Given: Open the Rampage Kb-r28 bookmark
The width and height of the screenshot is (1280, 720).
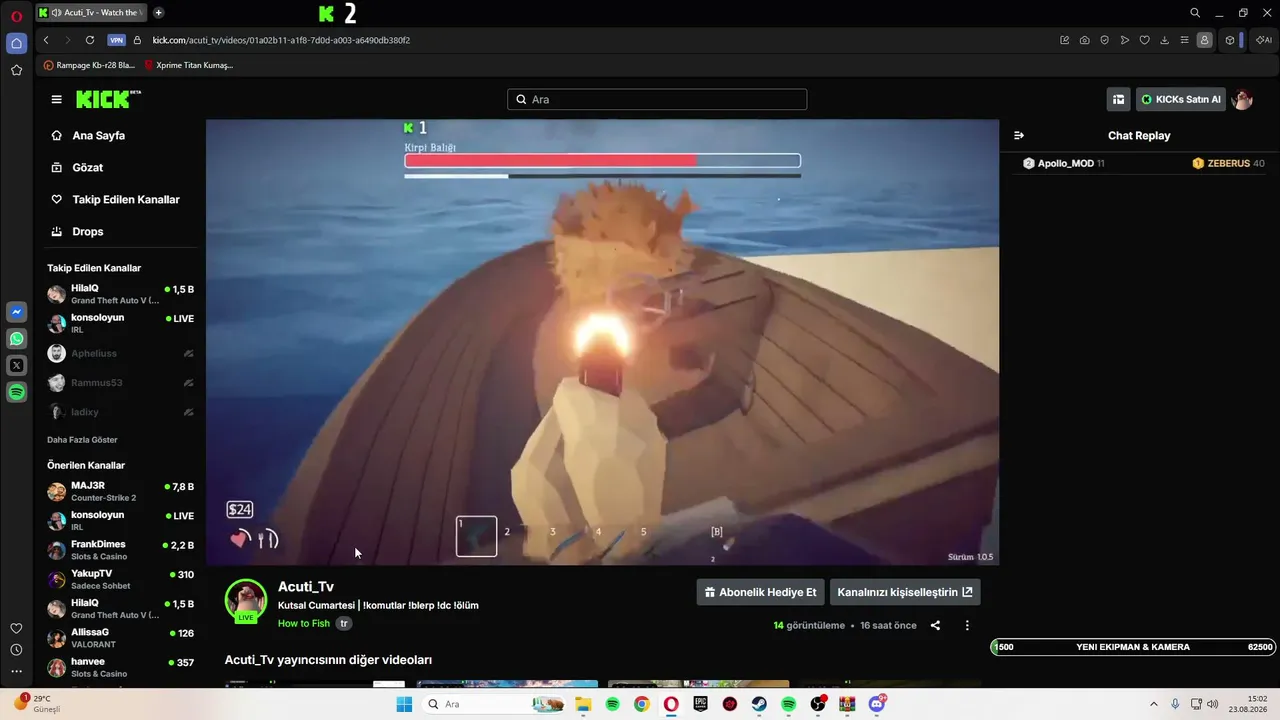Looking at the screenshot, I should [x=89, y=65].
